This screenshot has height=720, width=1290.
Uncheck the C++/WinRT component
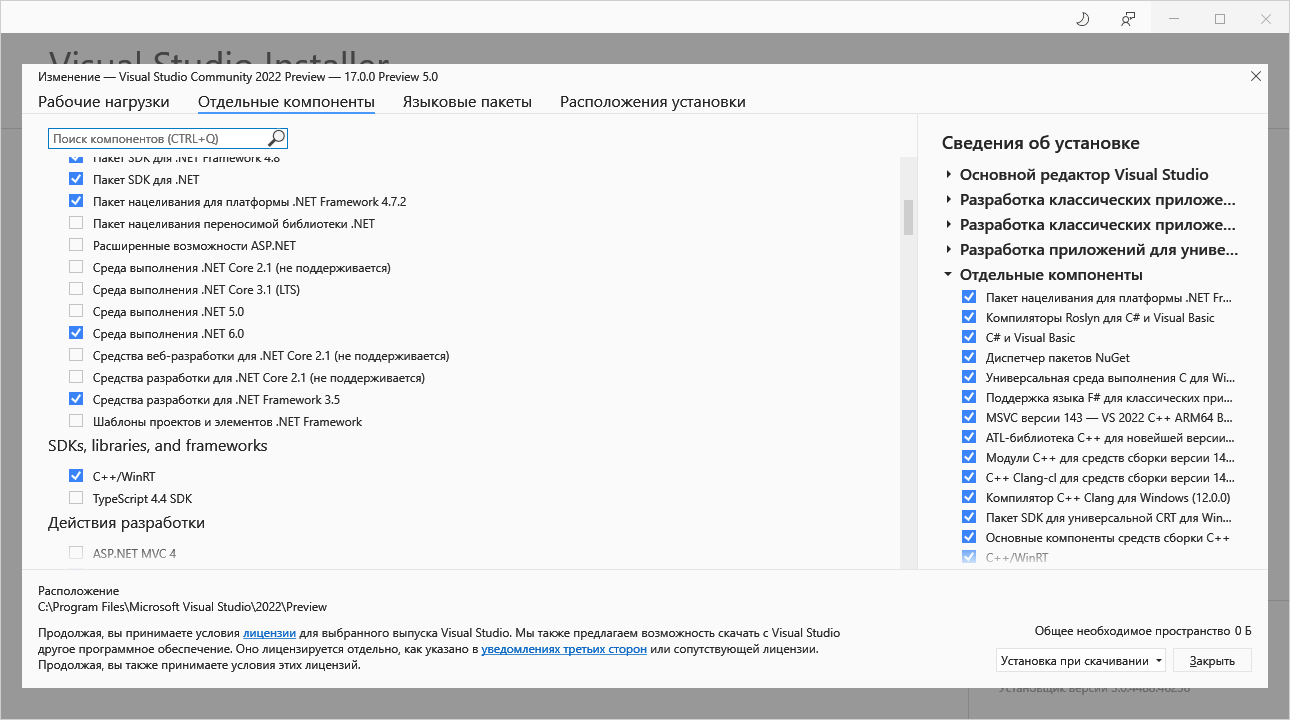[76, 475]
